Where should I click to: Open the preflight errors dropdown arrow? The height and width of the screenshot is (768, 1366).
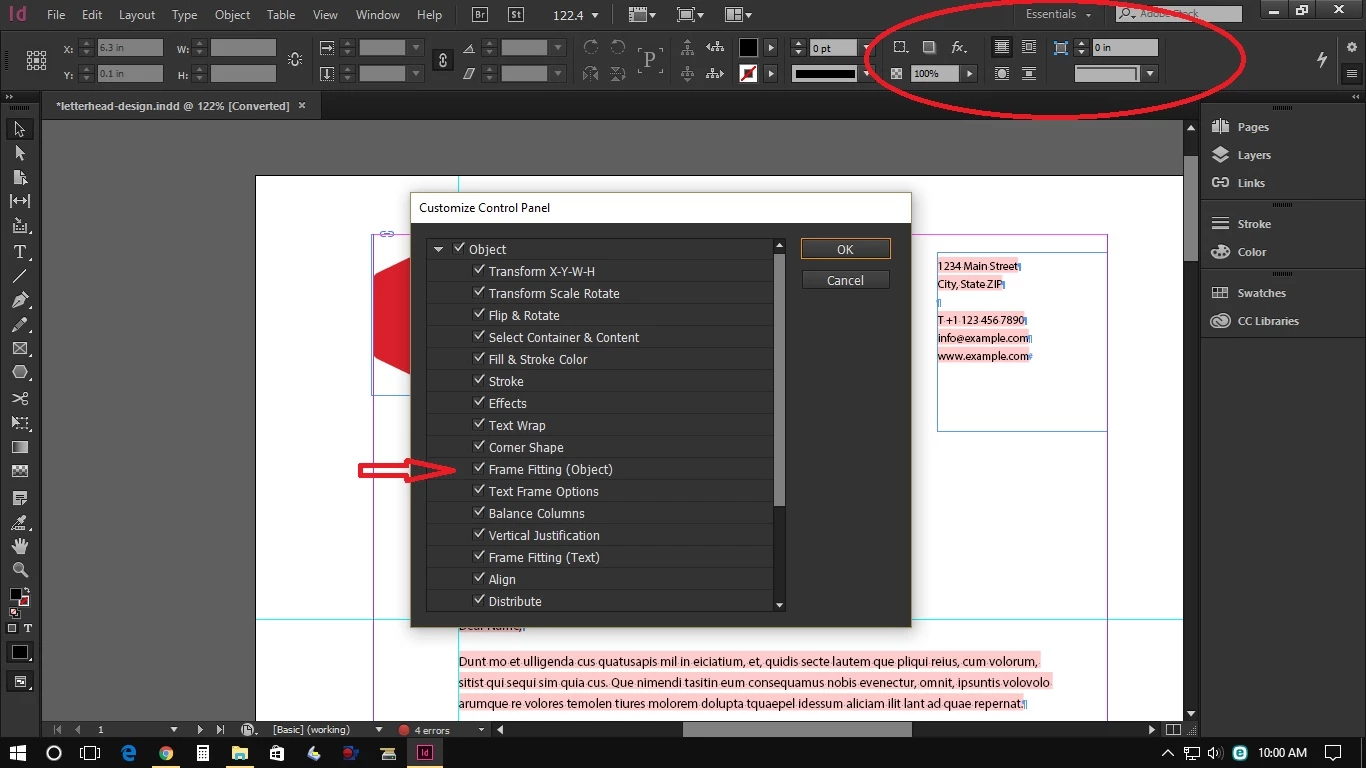481,730
